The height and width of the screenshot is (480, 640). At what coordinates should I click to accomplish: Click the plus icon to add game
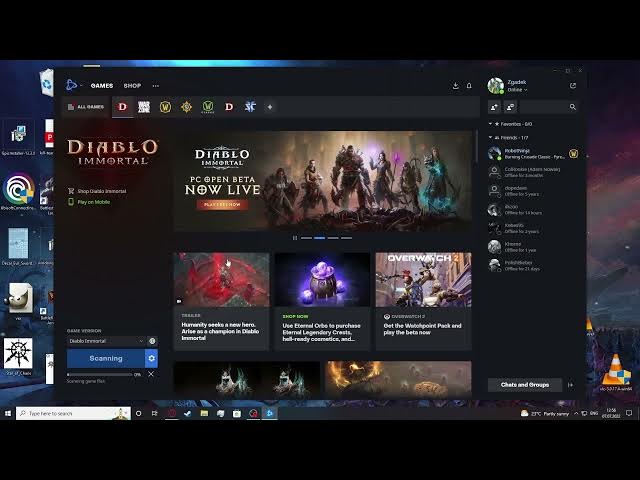tap(270, 107)
